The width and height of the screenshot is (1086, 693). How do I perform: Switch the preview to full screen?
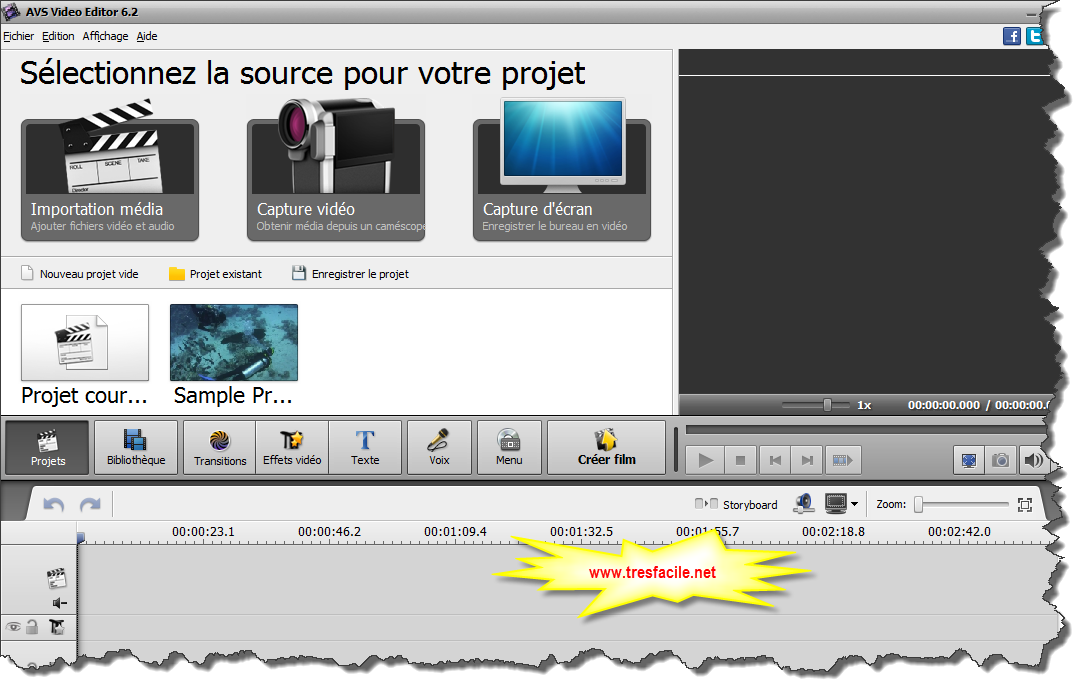click(969, 460)
